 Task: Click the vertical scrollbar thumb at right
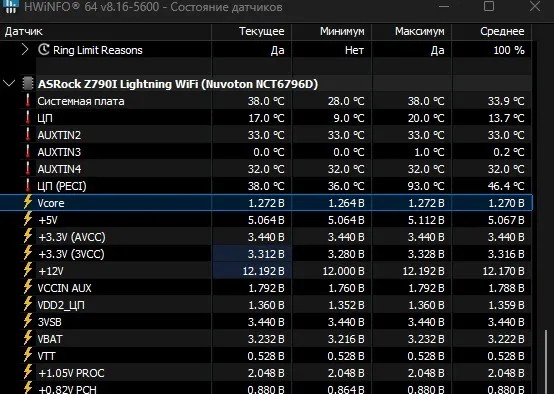(546, 362)
